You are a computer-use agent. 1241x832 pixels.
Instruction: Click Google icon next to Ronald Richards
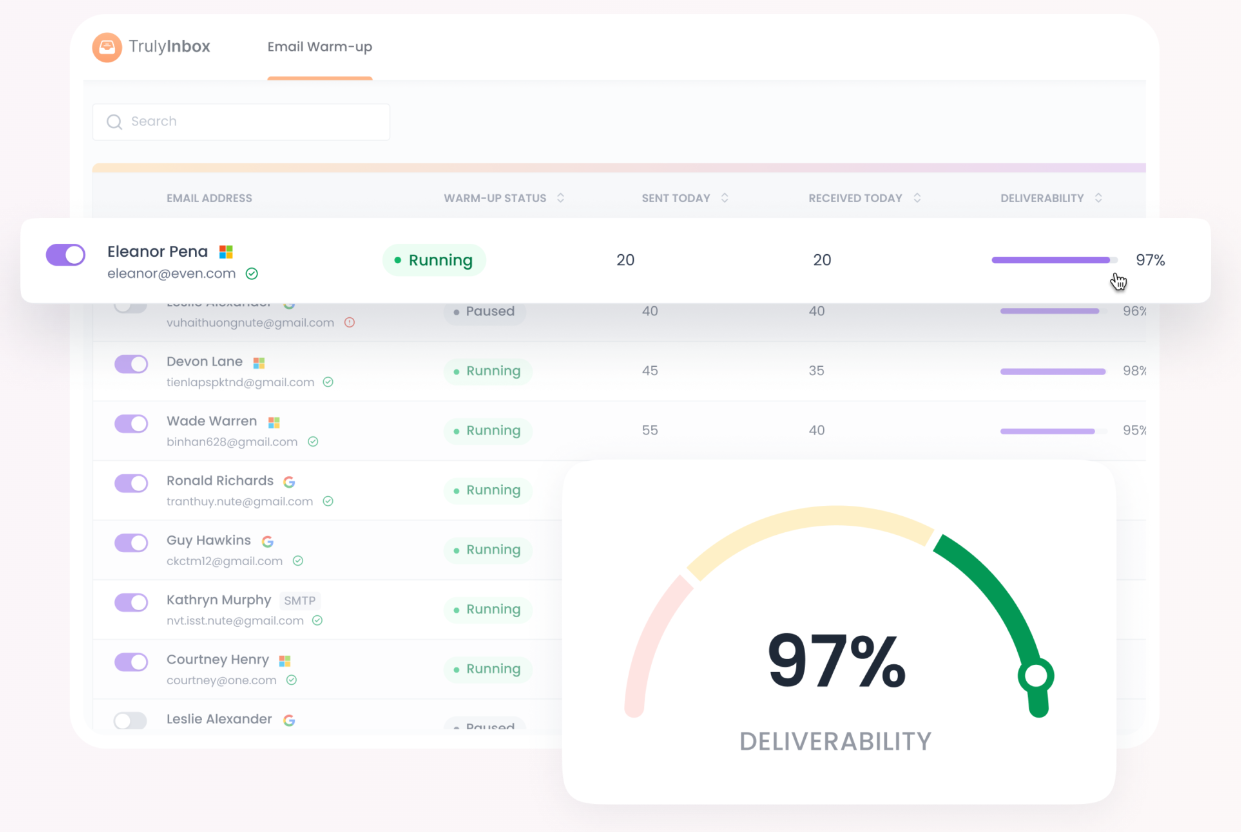289,482
